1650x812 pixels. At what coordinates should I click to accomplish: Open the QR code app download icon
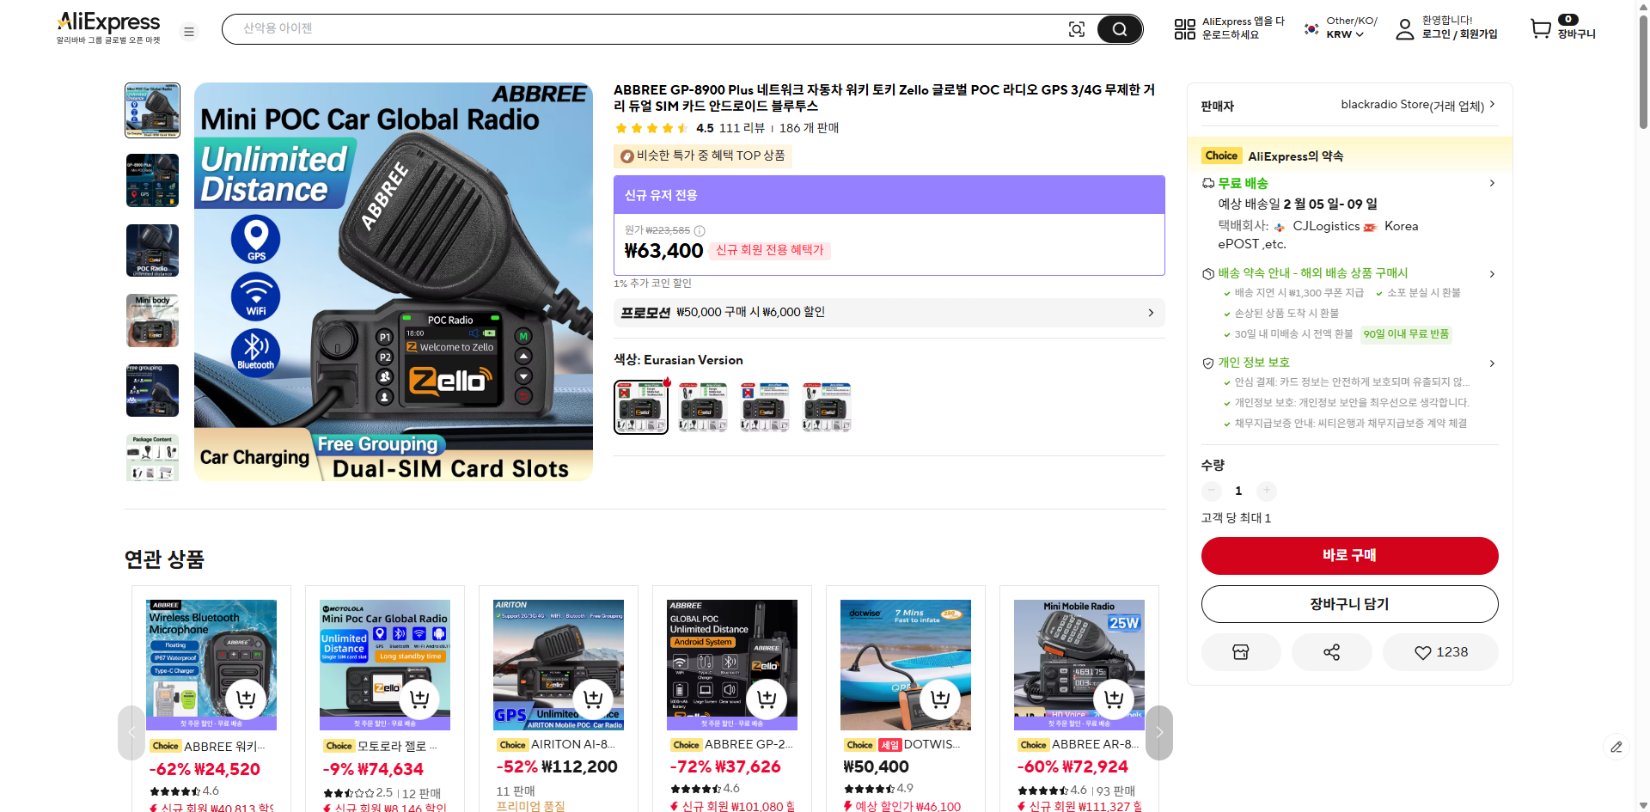pos(1185,29)
